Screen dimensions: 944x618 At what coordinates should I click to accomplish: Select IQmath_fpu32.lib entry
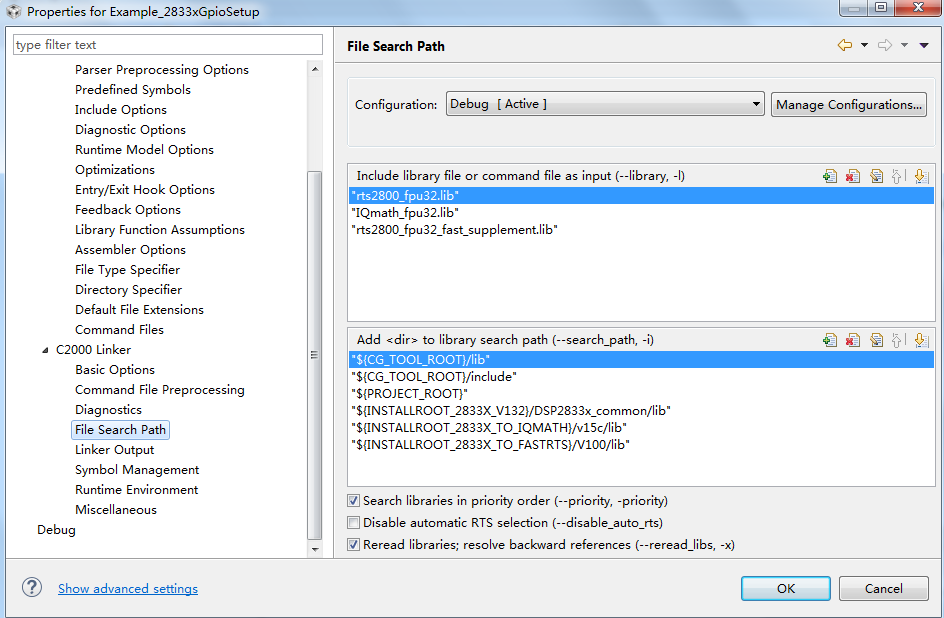click(641, 212)
